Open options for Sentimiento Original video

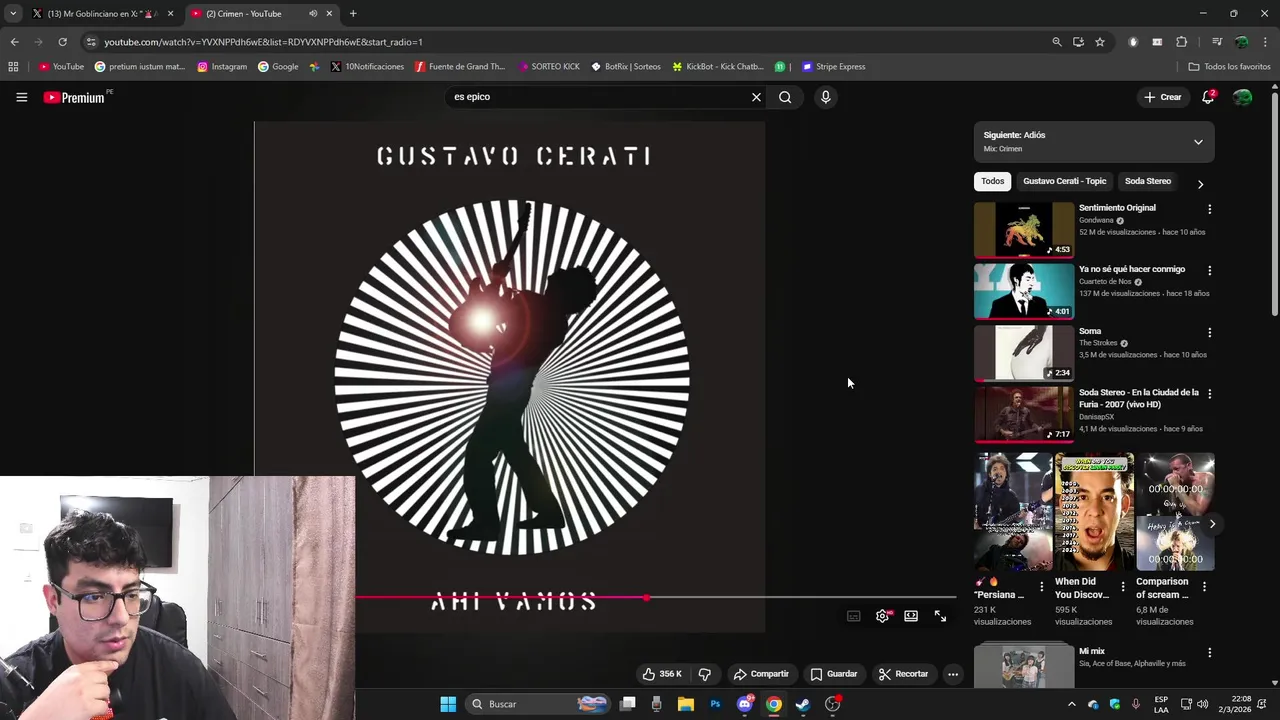1209,209
